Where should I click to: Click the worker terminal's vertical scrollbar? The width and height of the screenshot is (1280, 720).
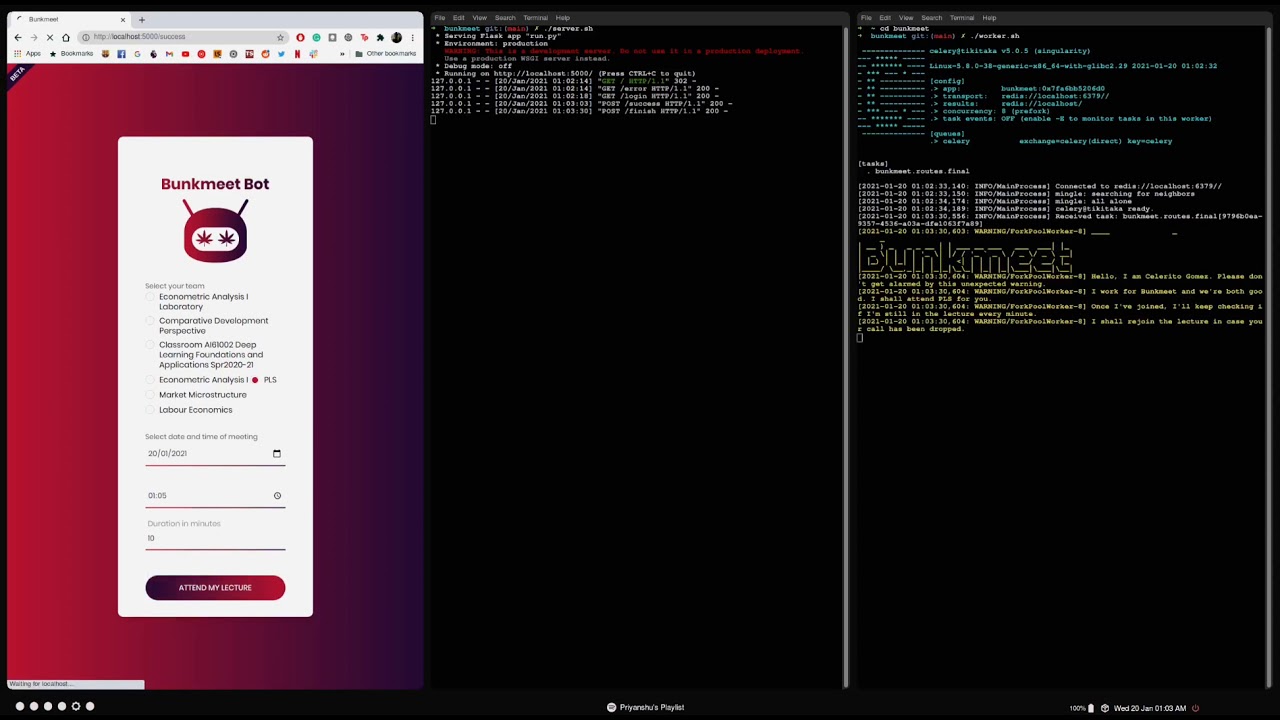click(x=1270, y=355)
